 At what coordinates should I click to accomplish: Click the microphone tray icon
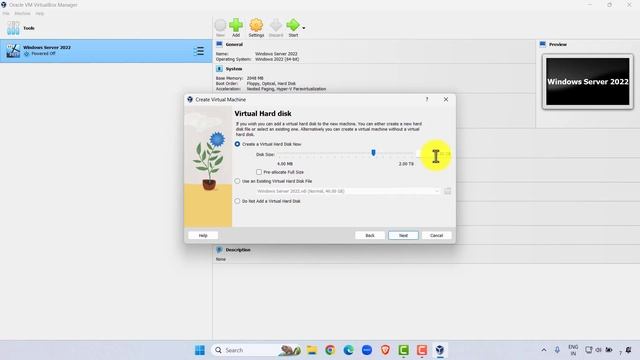(557, 350)
